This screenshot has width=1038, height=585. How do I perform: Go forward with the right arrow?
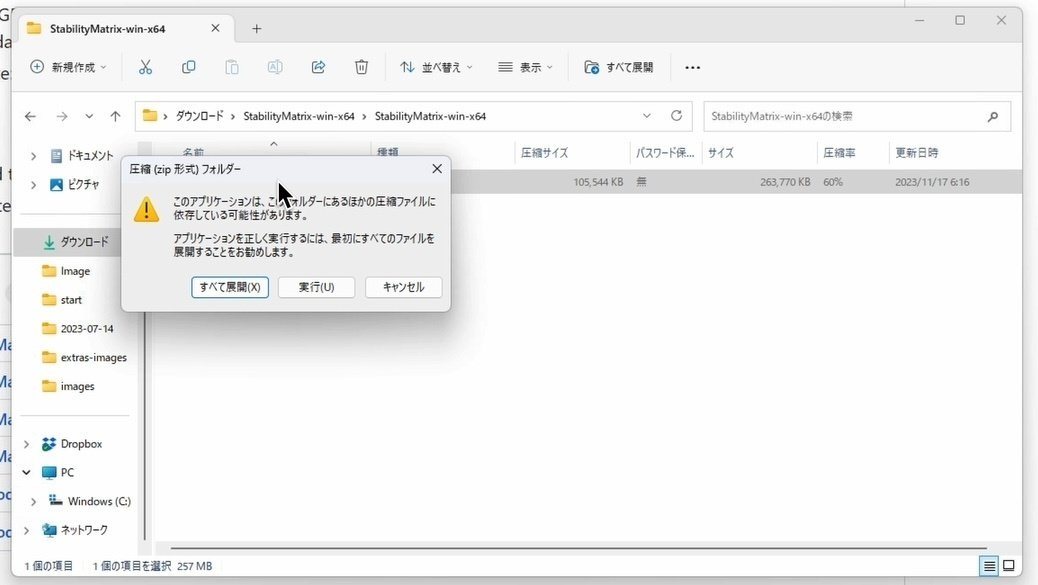pos(62,116)
